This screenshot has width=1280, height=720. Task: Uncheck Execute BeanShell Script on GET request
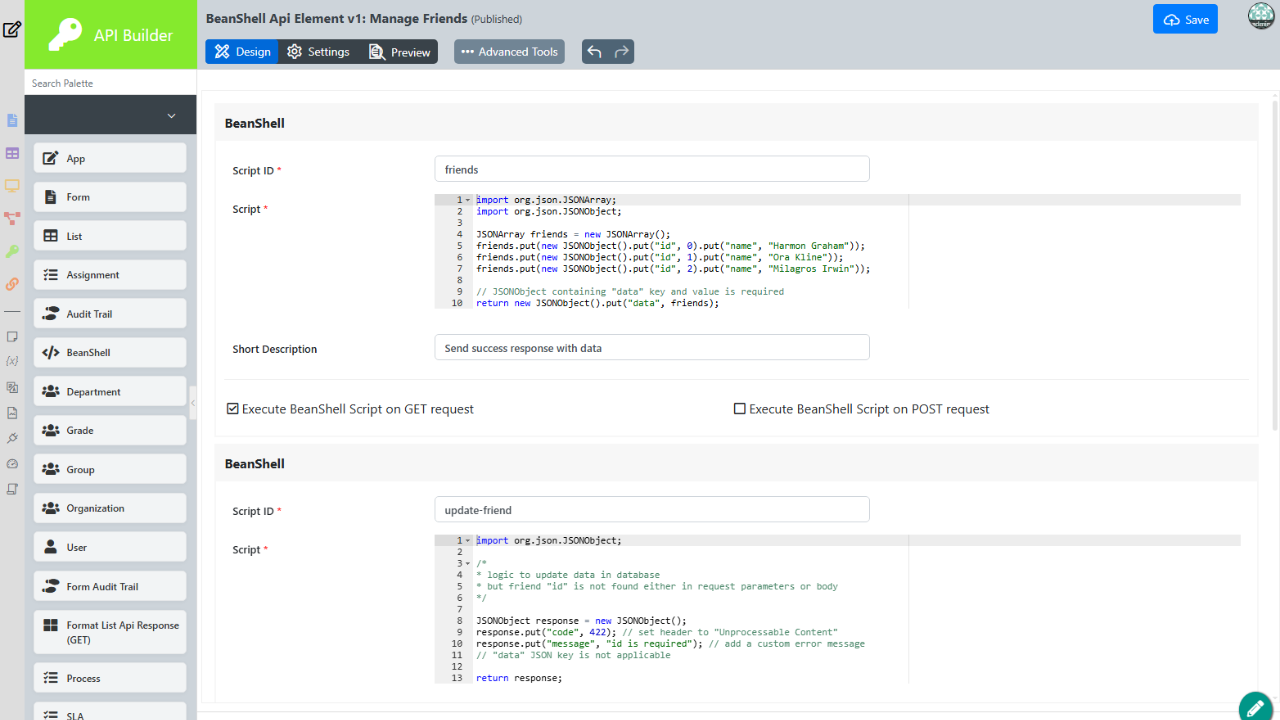(233, 409)
